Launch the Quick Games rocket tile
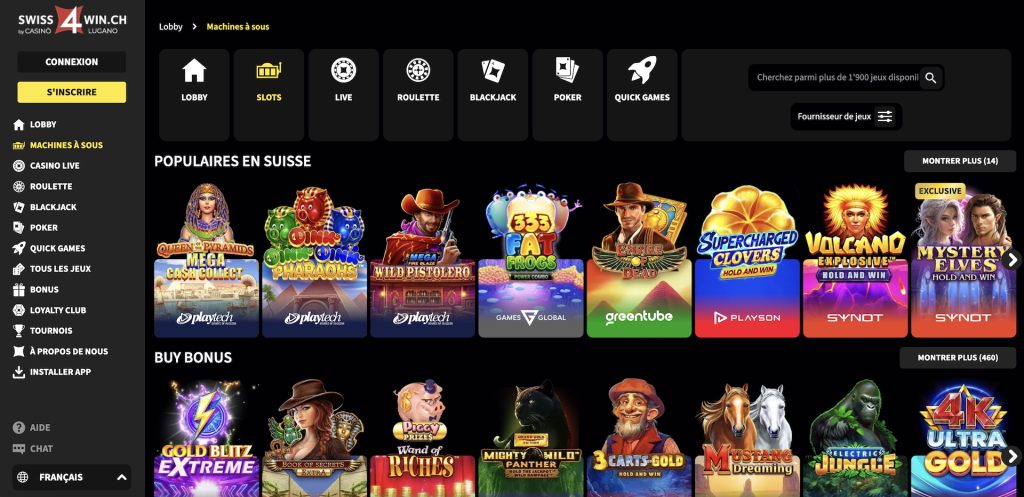This screenshot has height=497, width=1024. point(642,95)
